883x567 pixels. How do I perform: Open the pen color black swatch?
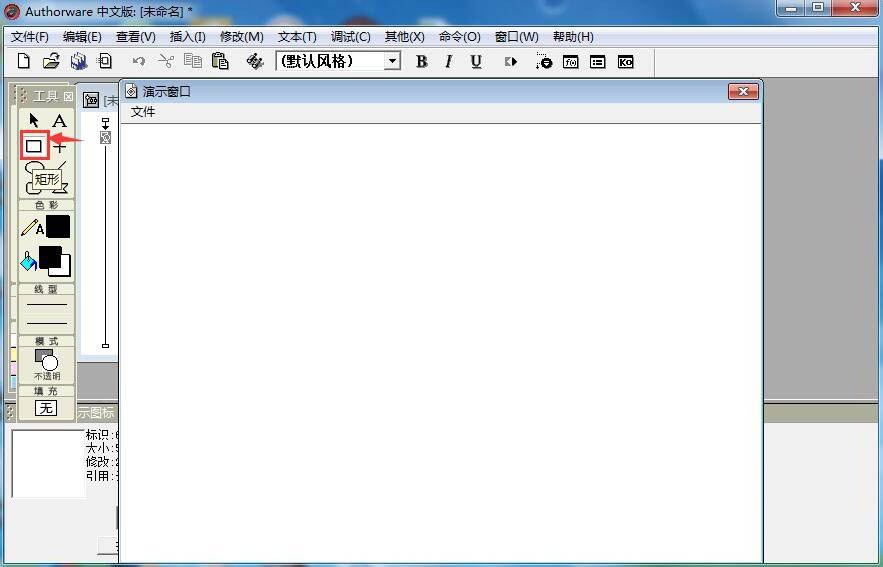click(58, 226)
